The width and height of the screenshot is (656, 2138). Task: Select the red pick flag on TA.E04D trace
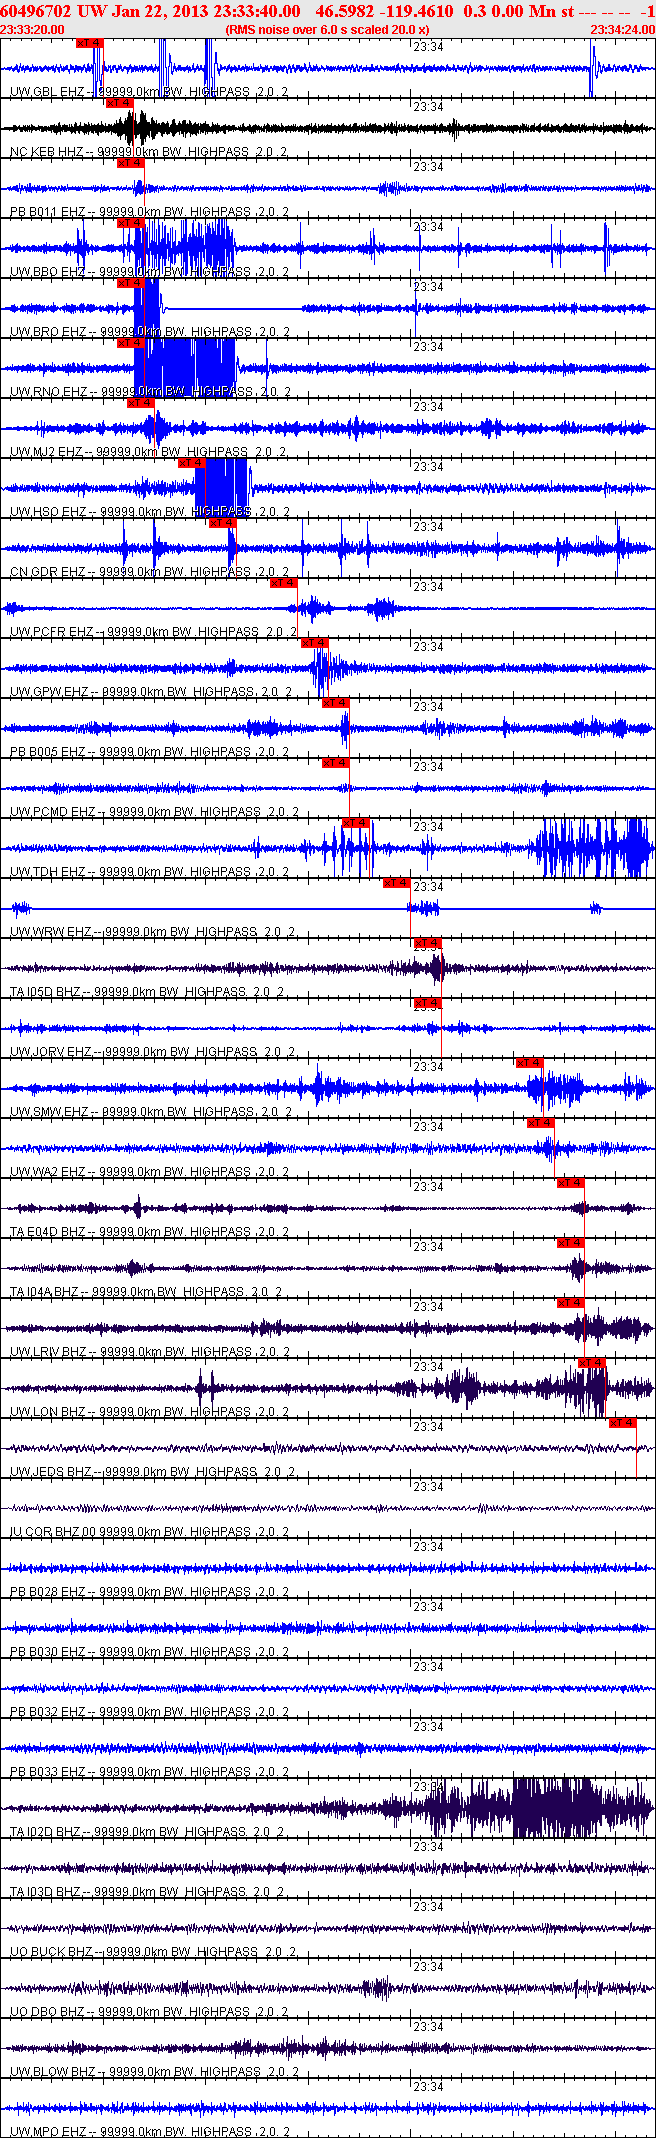click(570, 1183)
